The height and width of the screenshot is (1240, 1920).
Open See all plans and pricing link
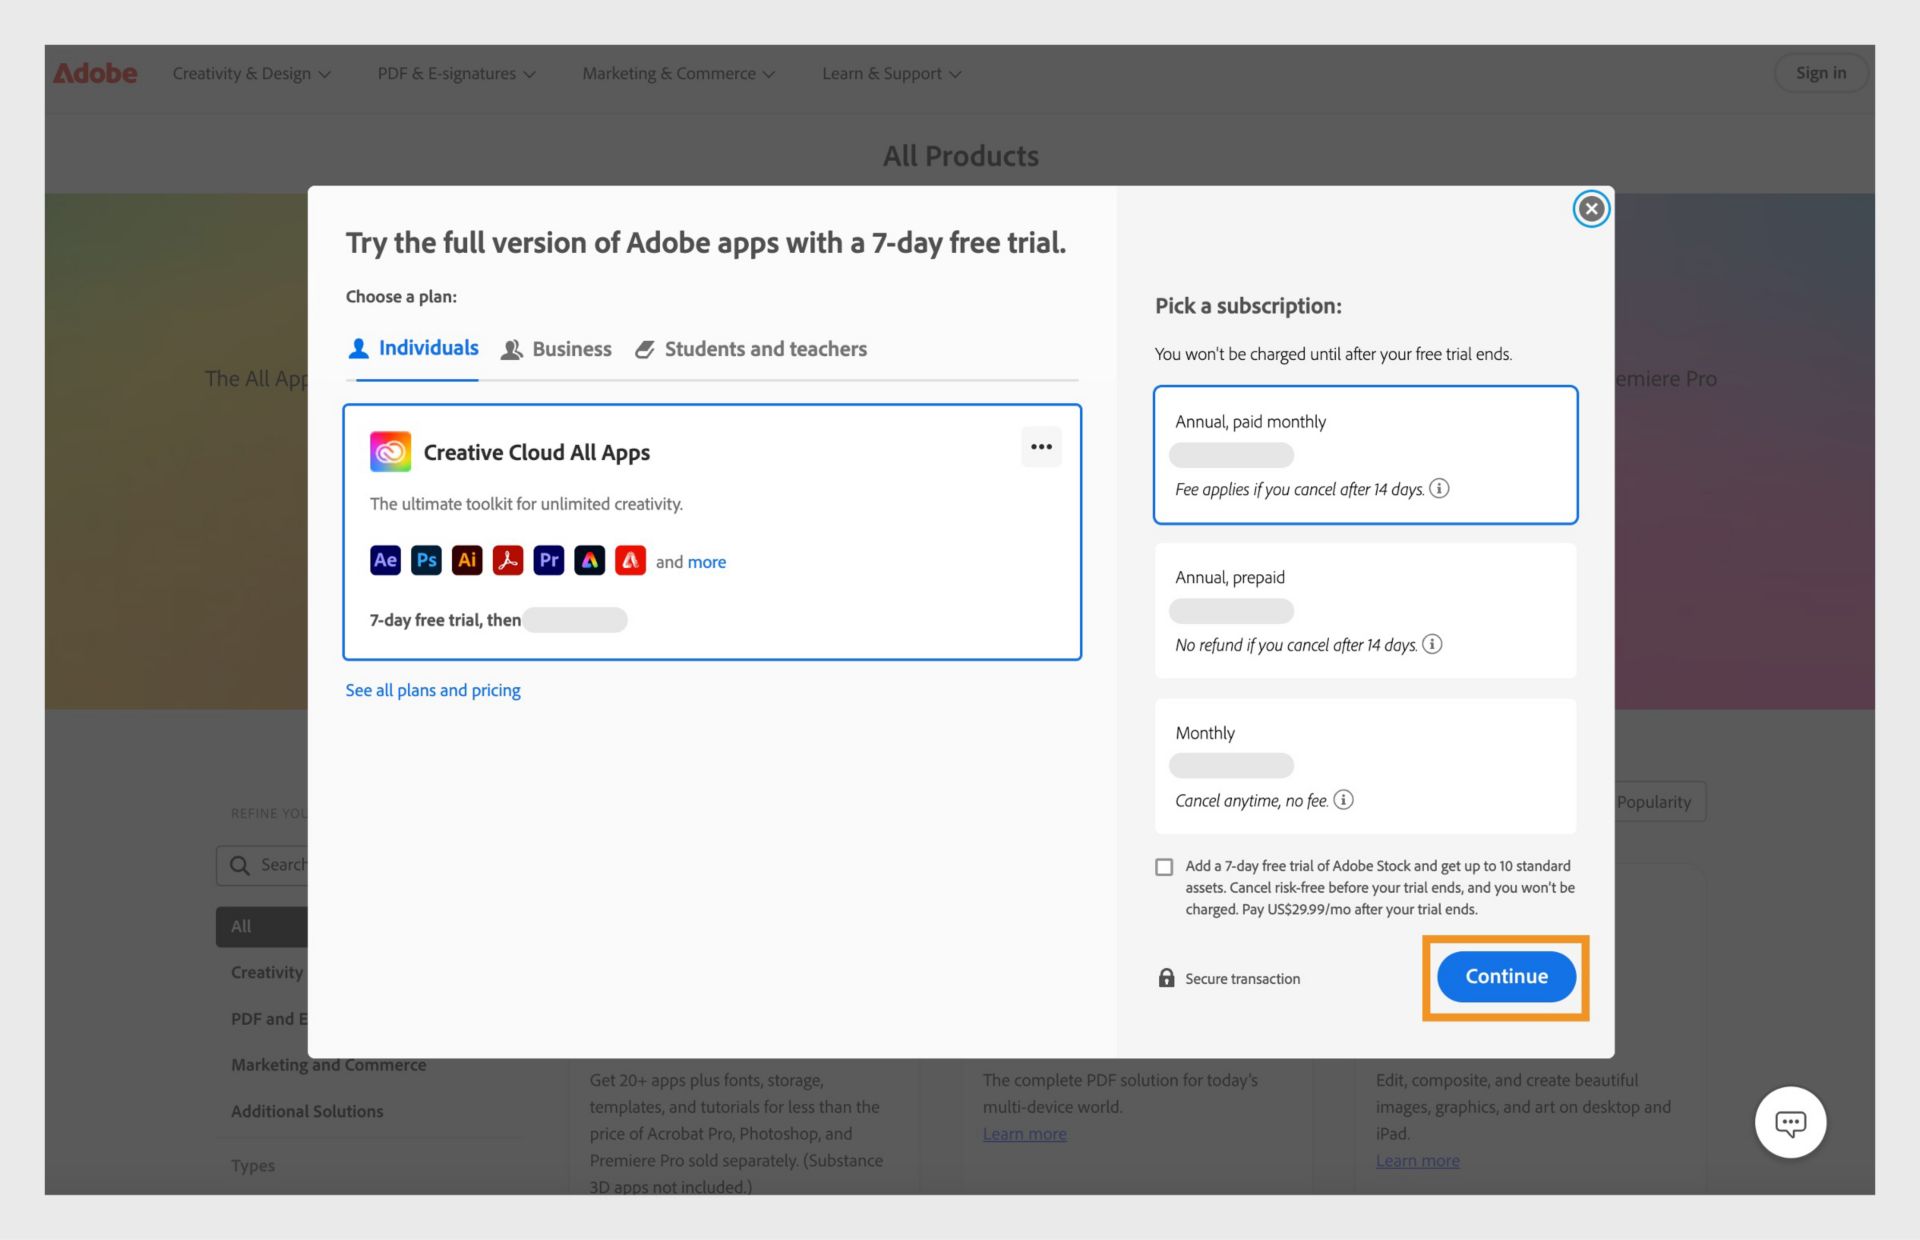coord(432,689)
